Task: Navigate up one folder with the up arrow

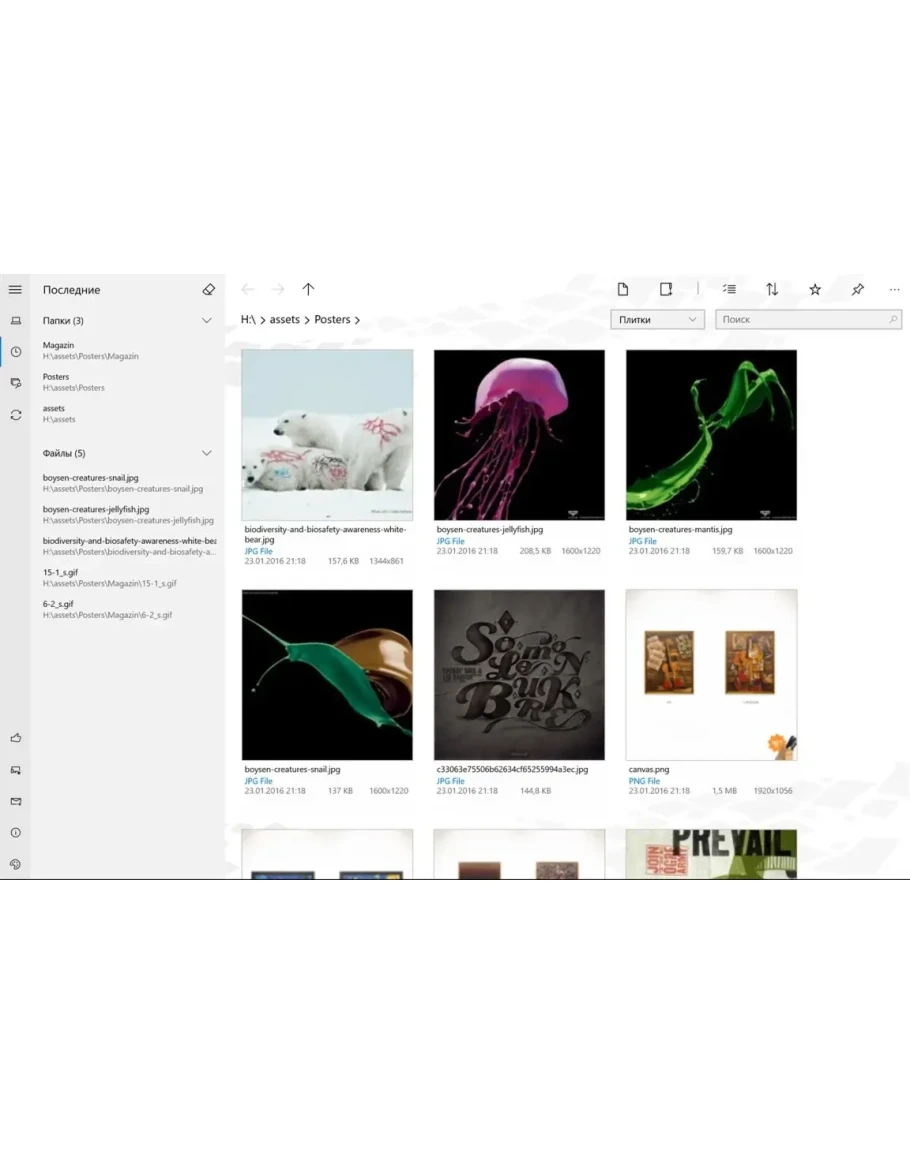Action: [x=308, y=290]
